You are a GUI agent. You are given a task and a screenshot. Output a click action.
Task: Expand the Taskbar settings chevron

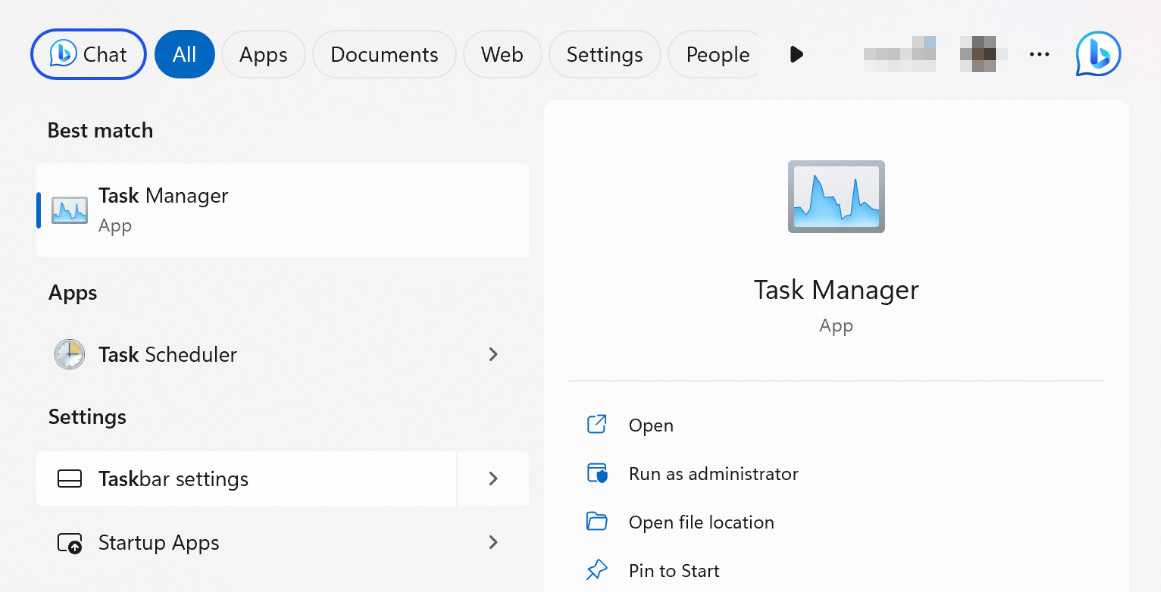click(493, 479)
